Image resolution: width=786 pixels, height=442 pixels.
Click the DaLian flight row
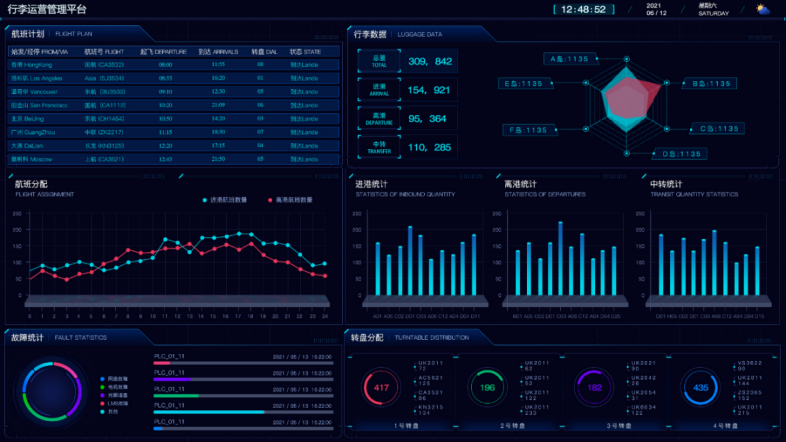(x=173, y=146)
